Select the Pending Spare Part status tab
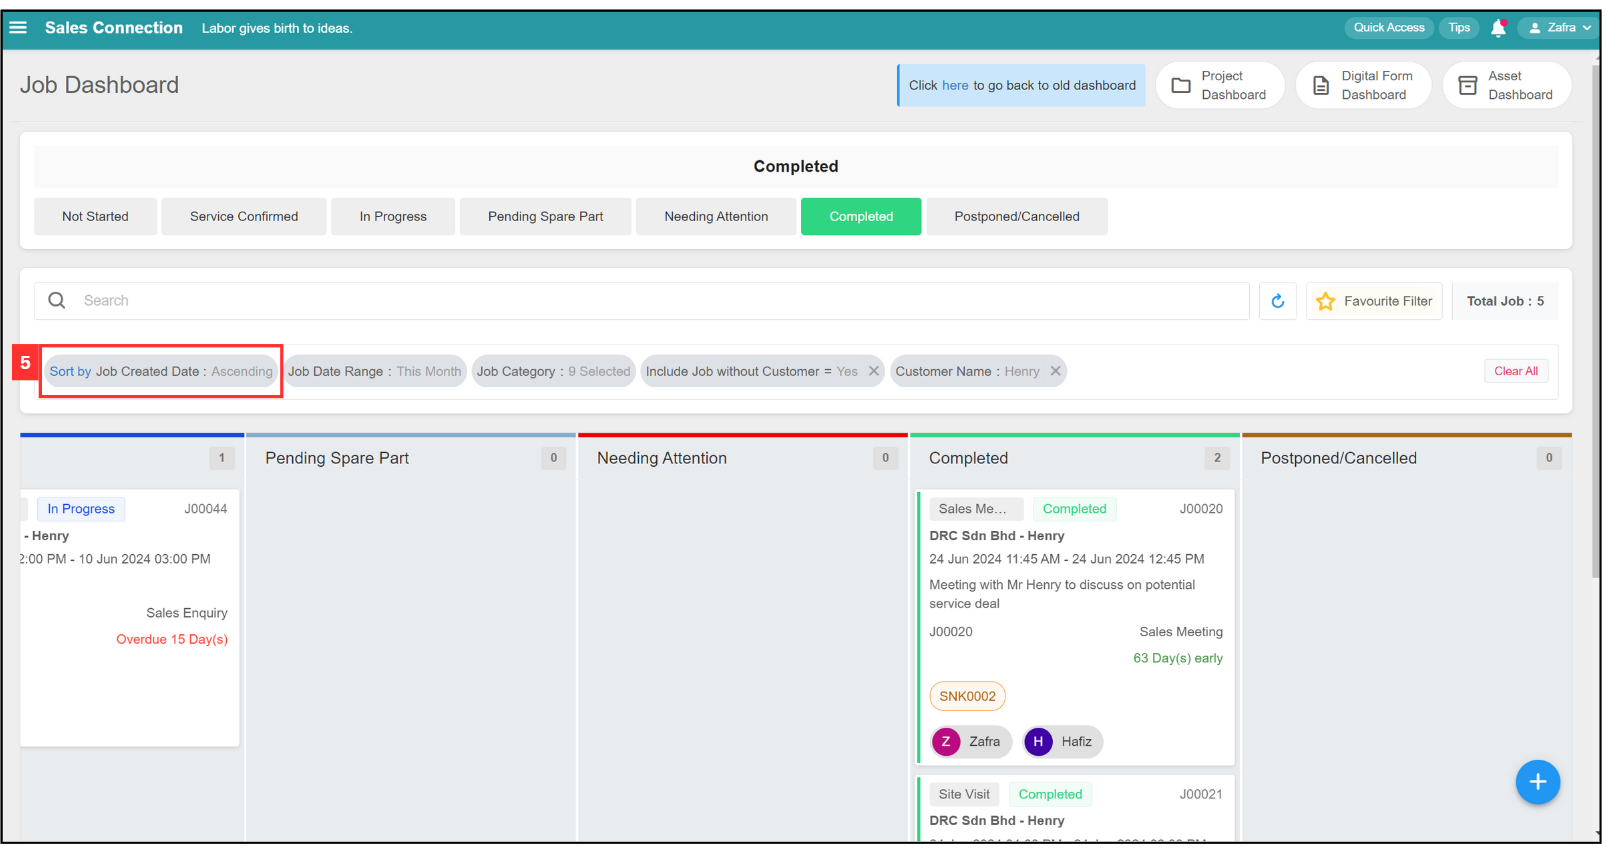 pos(545,216)
